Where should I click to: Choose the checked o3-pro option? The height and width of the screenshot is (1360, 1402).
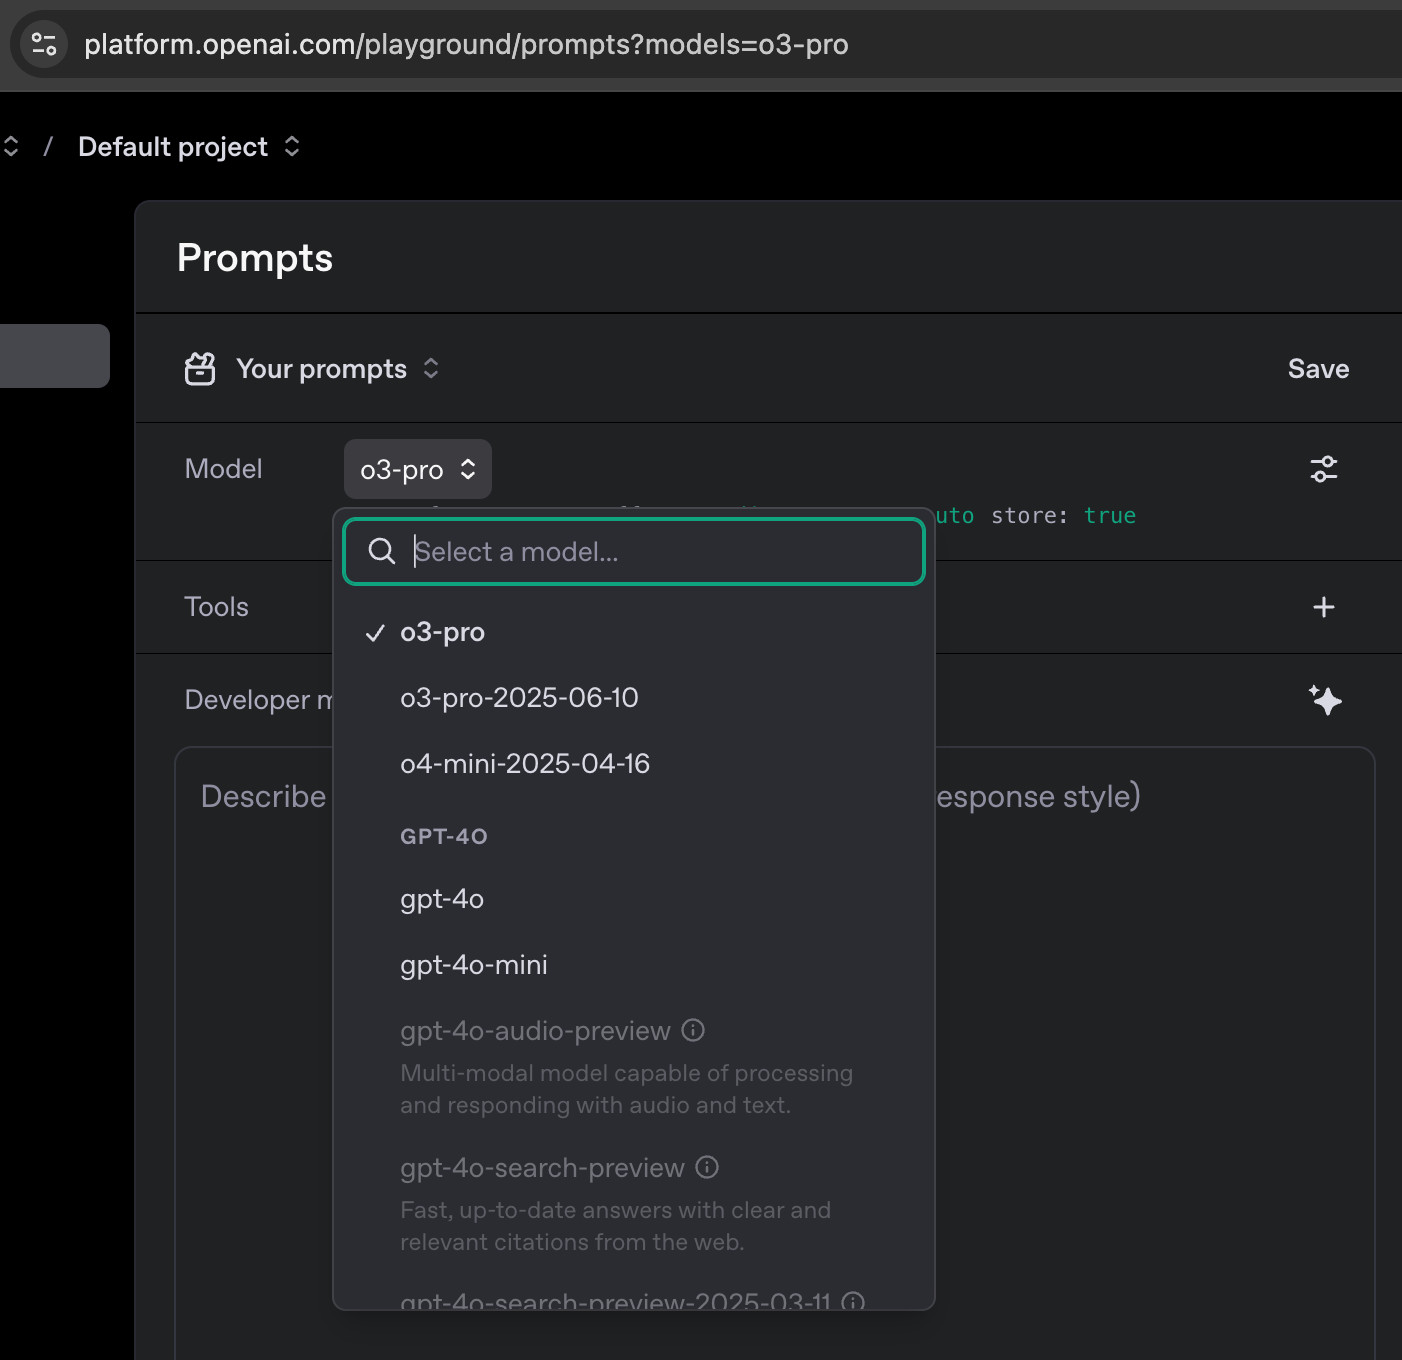(634, 632)
